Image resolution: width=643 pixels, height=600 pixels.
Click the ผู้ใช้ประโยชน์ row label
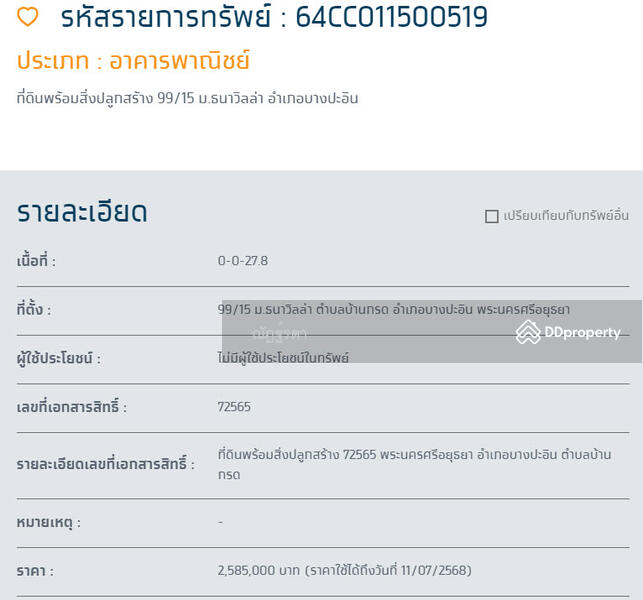pyautogui.click(x=59, y=358)
